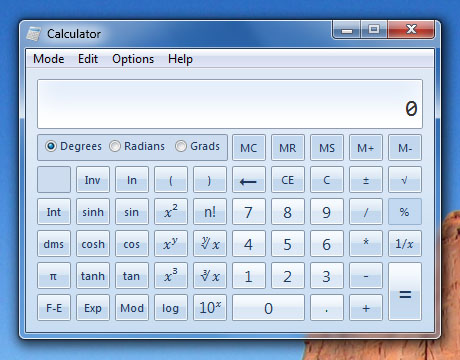Click the Exp exponent button
Viewport: 460px width, 360px height.
(93, 308)
